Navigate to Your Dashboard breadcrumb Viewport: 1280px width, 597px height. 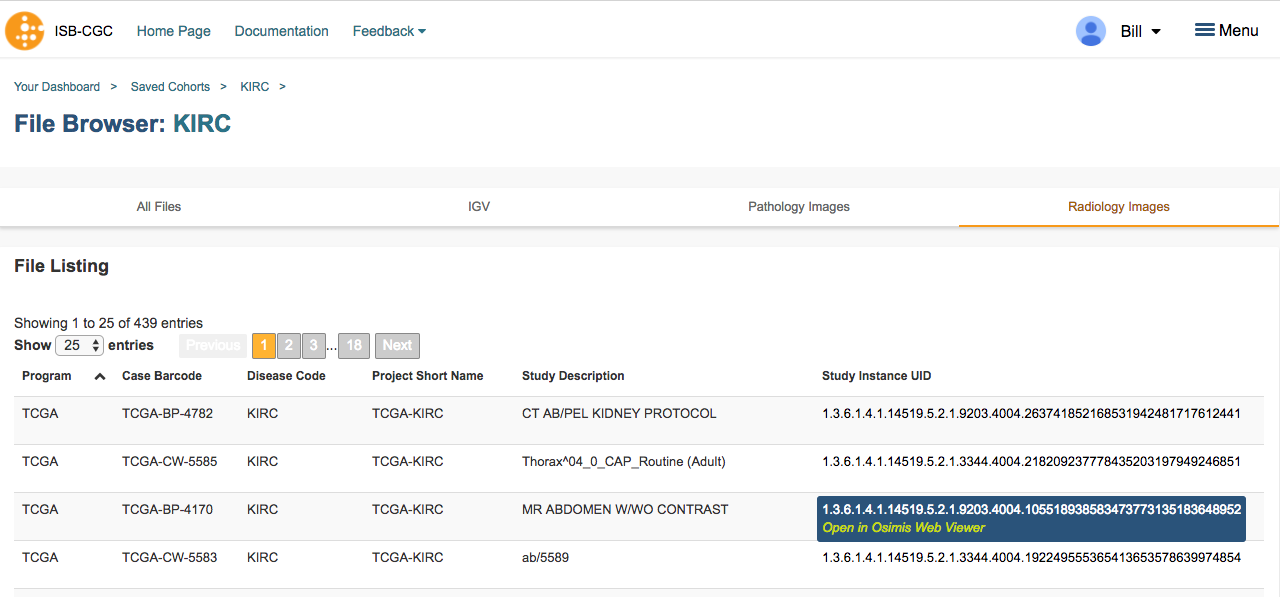pyautogui.click(x=57, y=87)
